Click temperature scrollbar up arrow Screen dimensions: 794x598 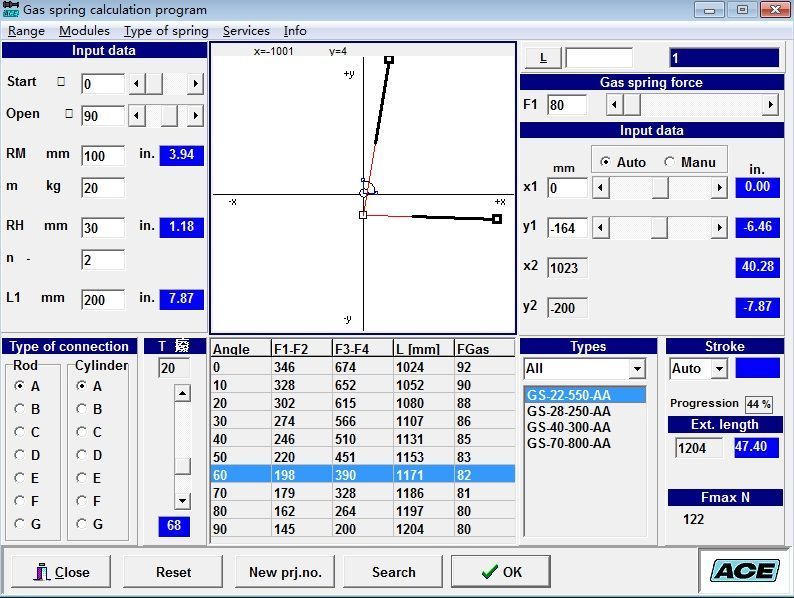point(182,393)
